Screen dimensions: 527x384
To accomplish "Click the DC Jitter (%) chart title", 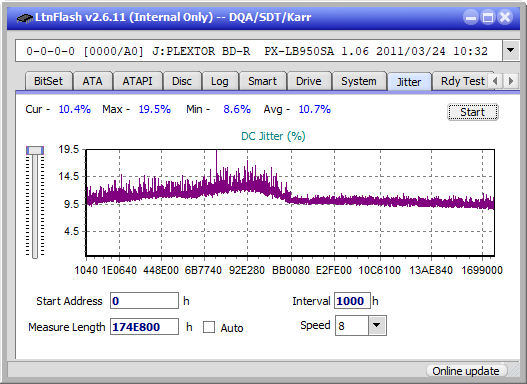I will pos(273,136).
